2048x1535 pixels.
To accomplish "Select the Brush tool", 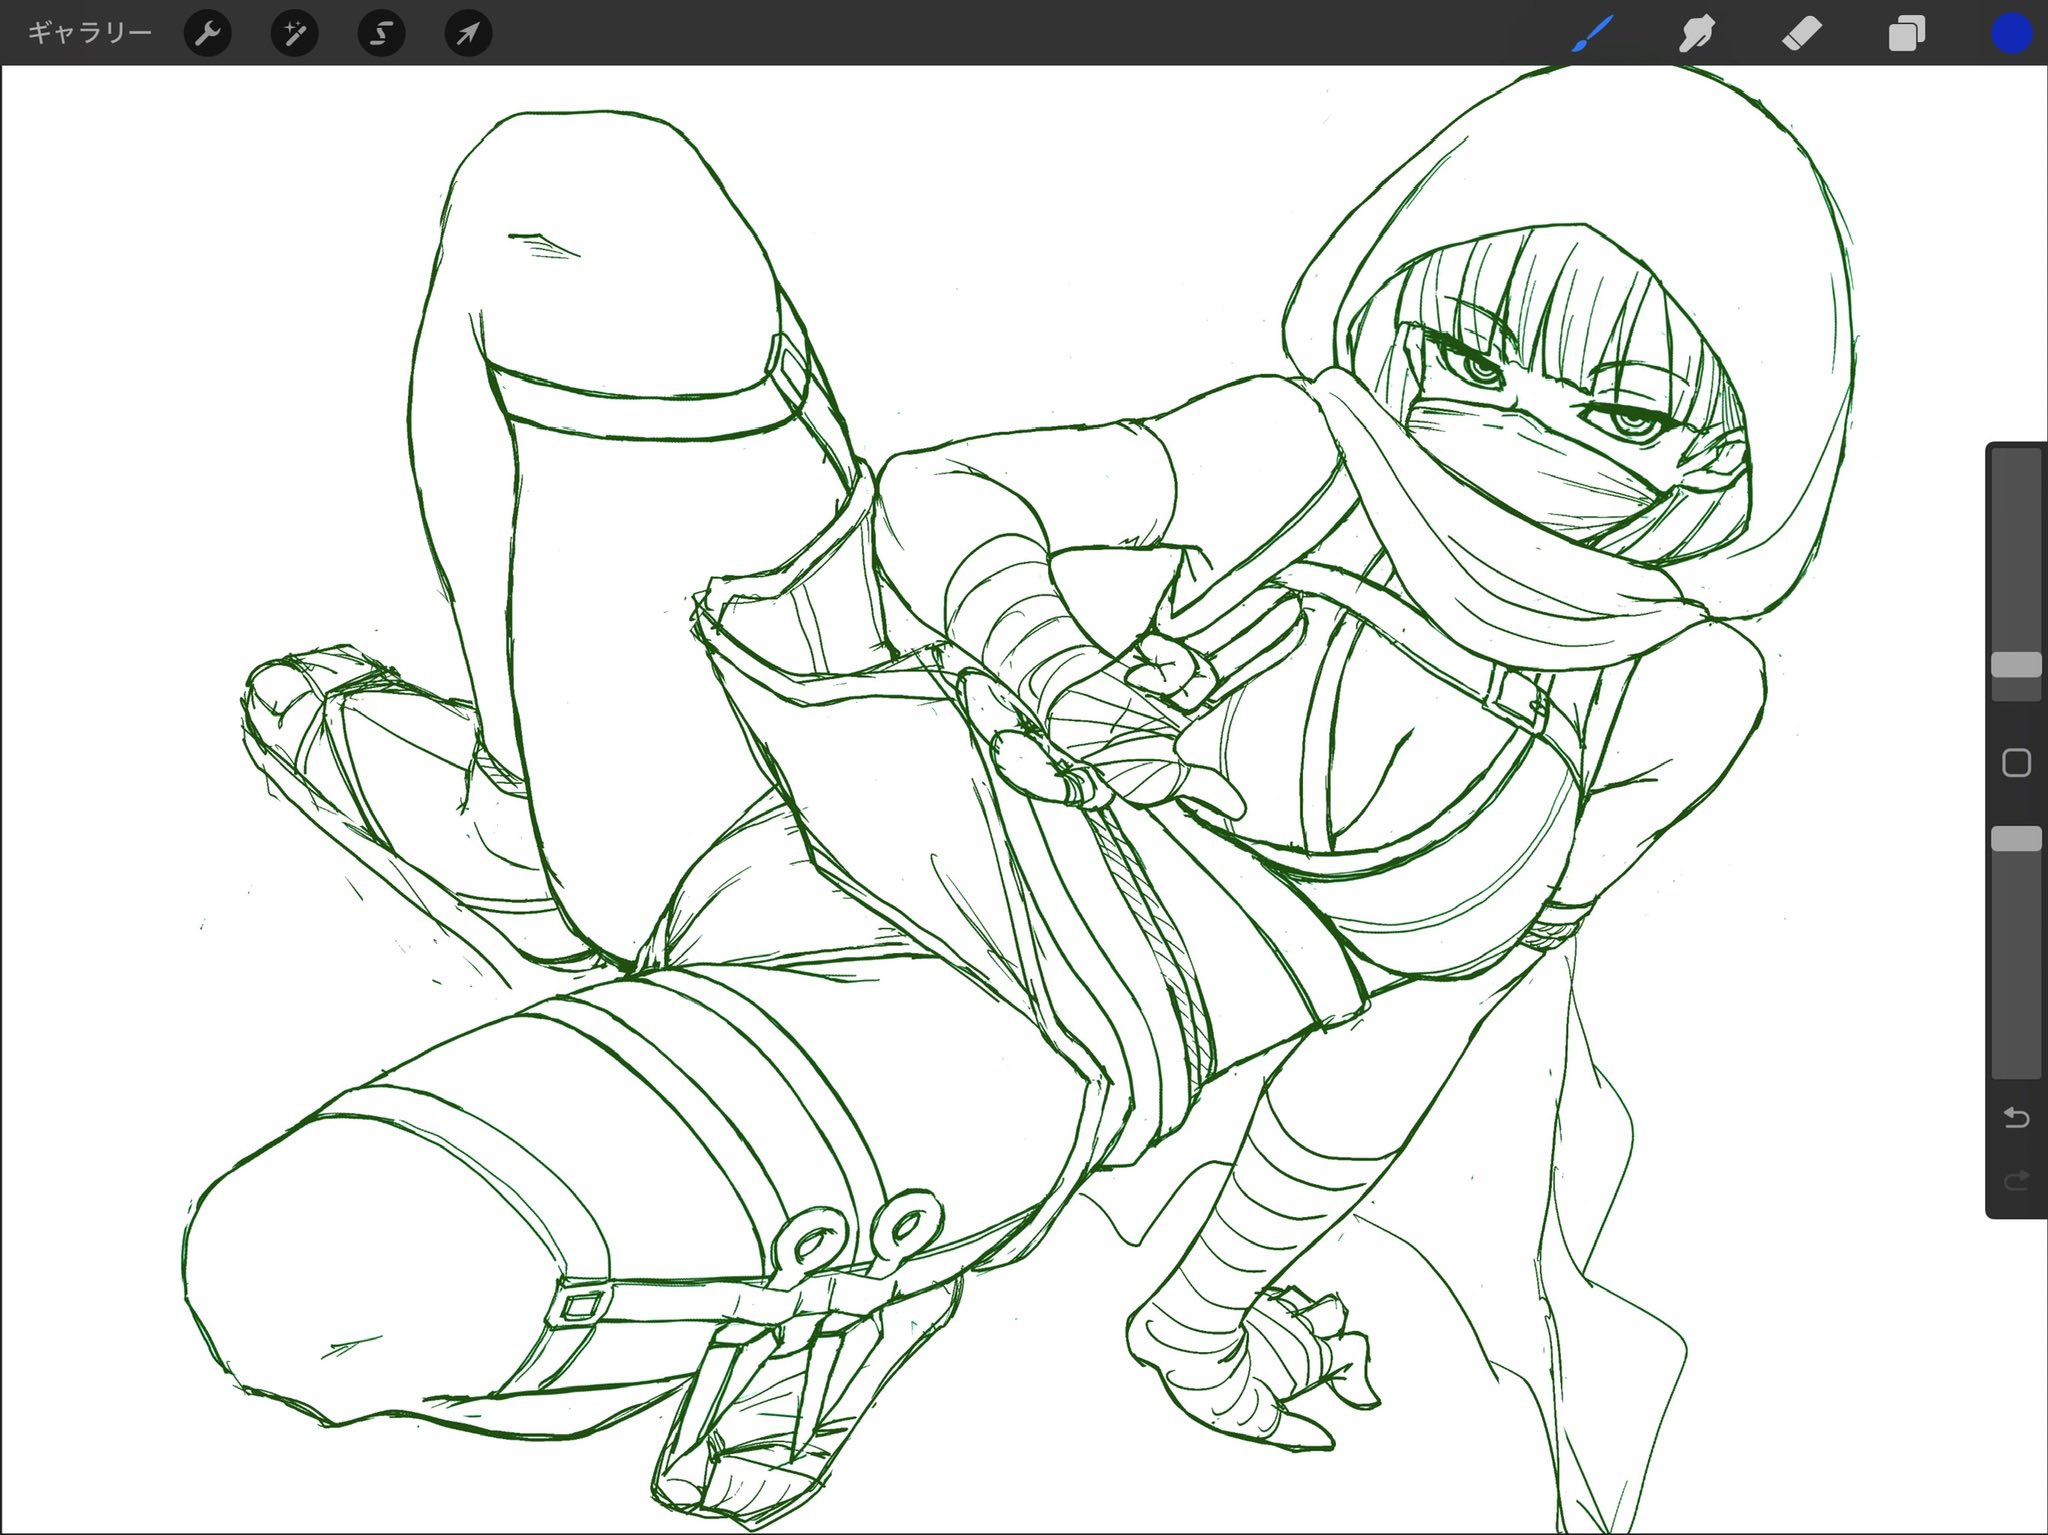I will click(x=1592, y=34).
